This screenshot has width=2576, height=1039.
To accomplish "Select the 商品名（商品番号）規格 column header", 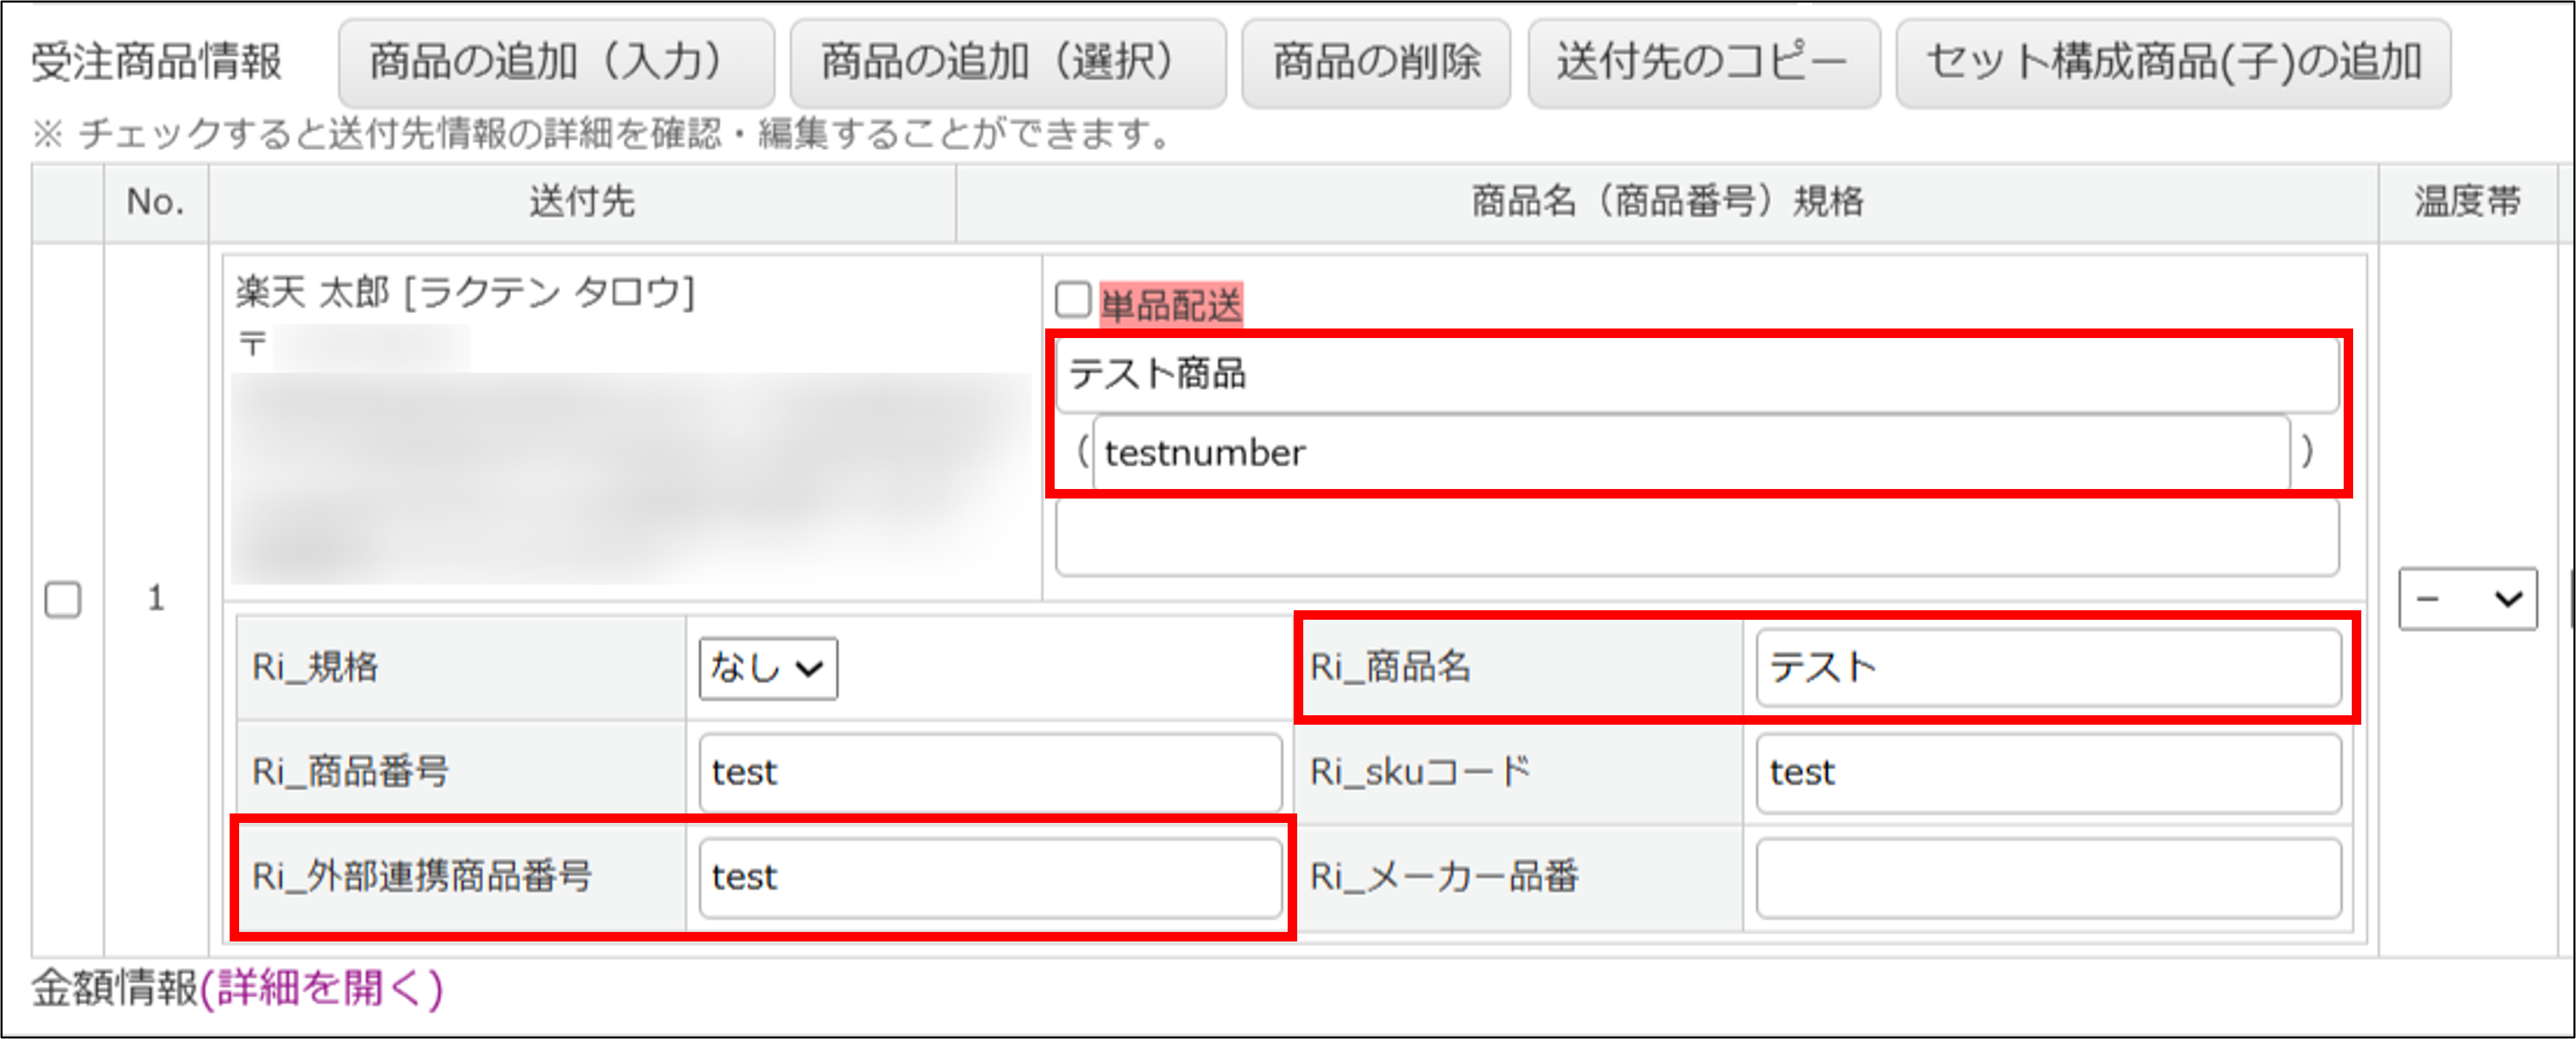I will pyautogui.click(x=1667, y=202).
